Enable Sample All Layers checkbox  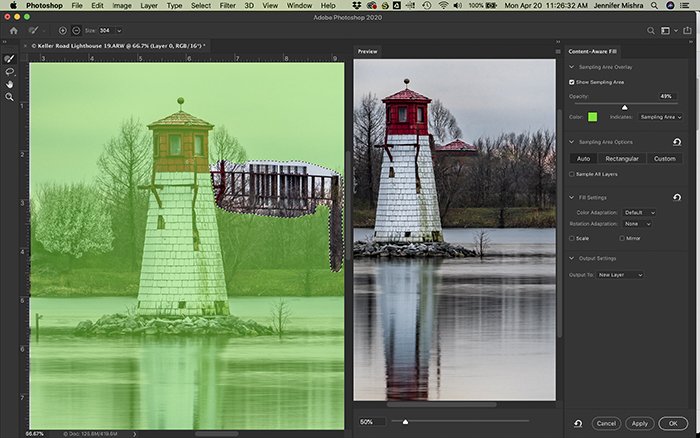click(571, 174)
